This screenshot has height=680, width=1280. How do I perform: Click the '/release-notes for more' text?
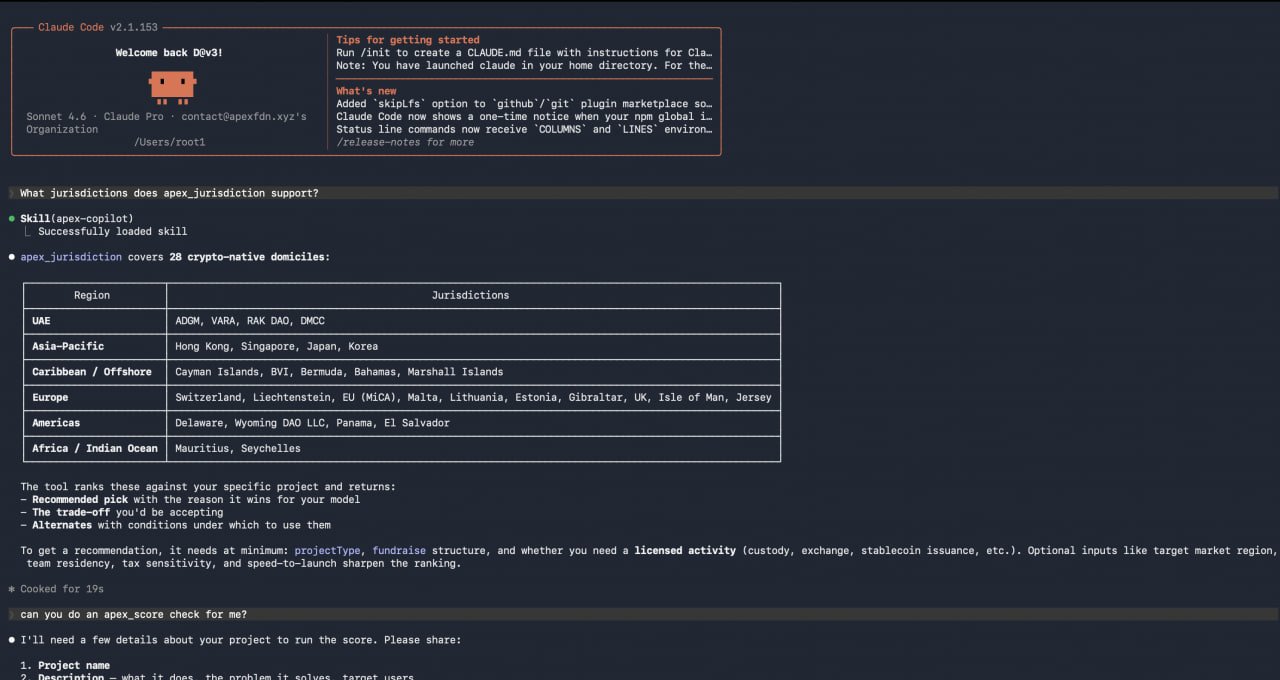[x=405, y=142]
